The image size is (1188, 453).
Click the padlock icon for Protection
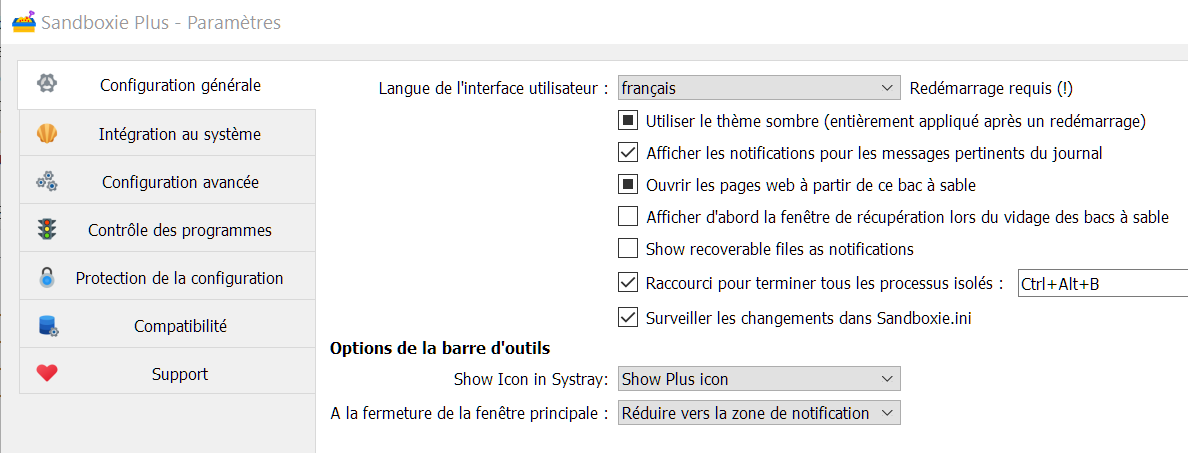pyautogui.click(x=47, y=278)
